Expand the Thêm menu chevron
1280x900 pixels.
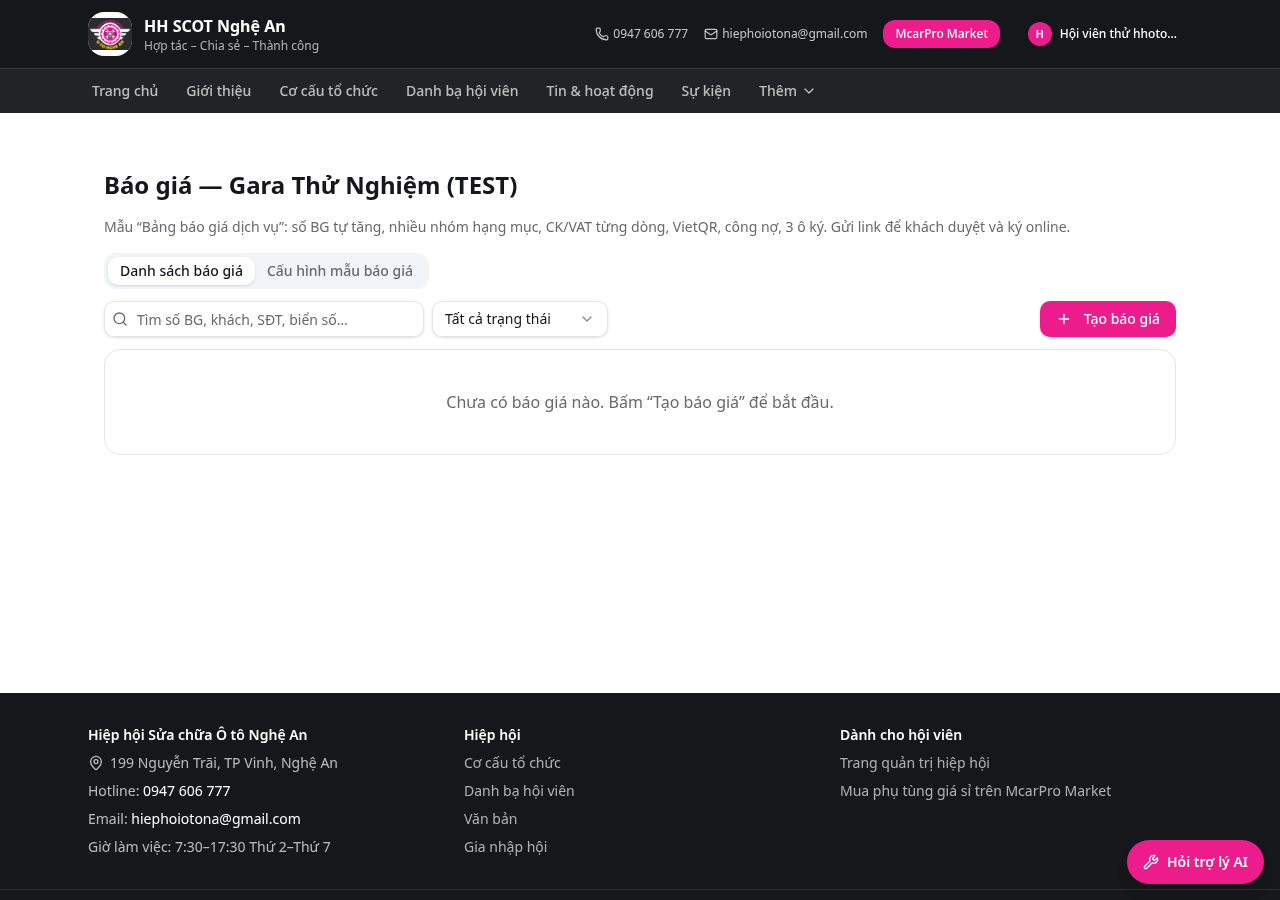click(x=809, y=91)
